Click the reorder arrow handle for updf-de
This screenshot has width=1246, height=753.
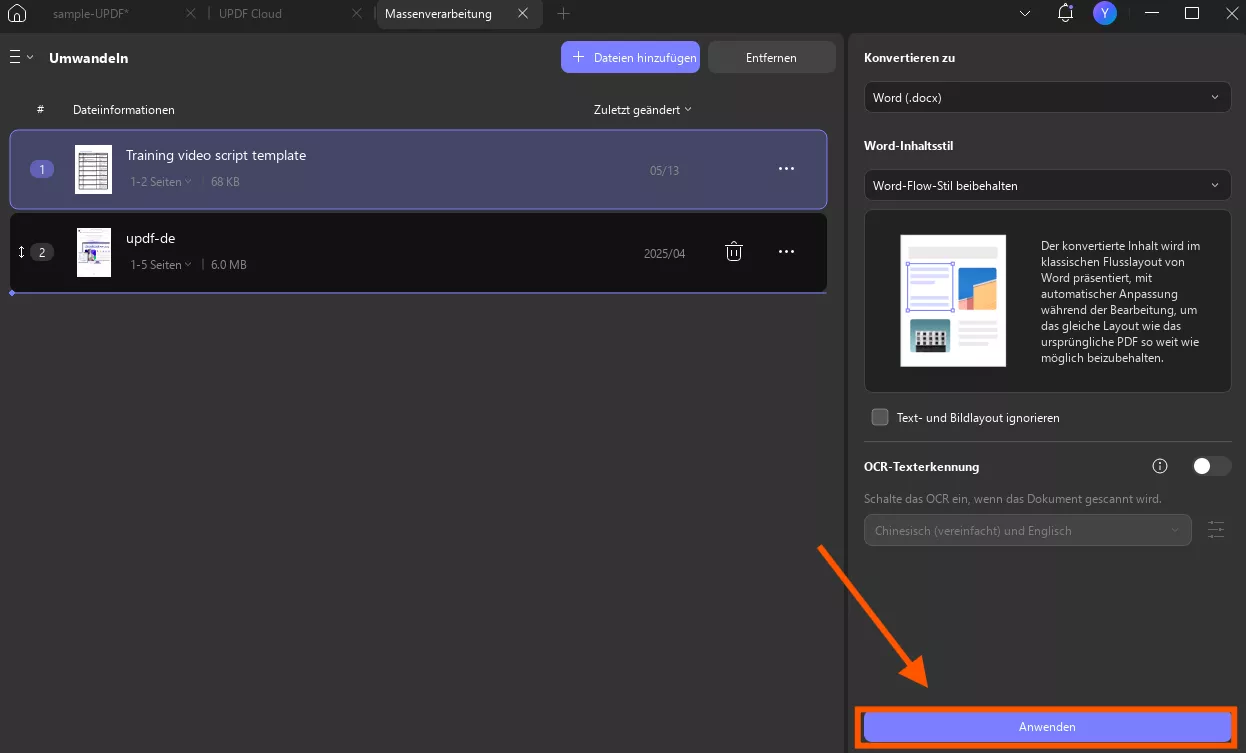pyautogui.click(x=21, y=252)
